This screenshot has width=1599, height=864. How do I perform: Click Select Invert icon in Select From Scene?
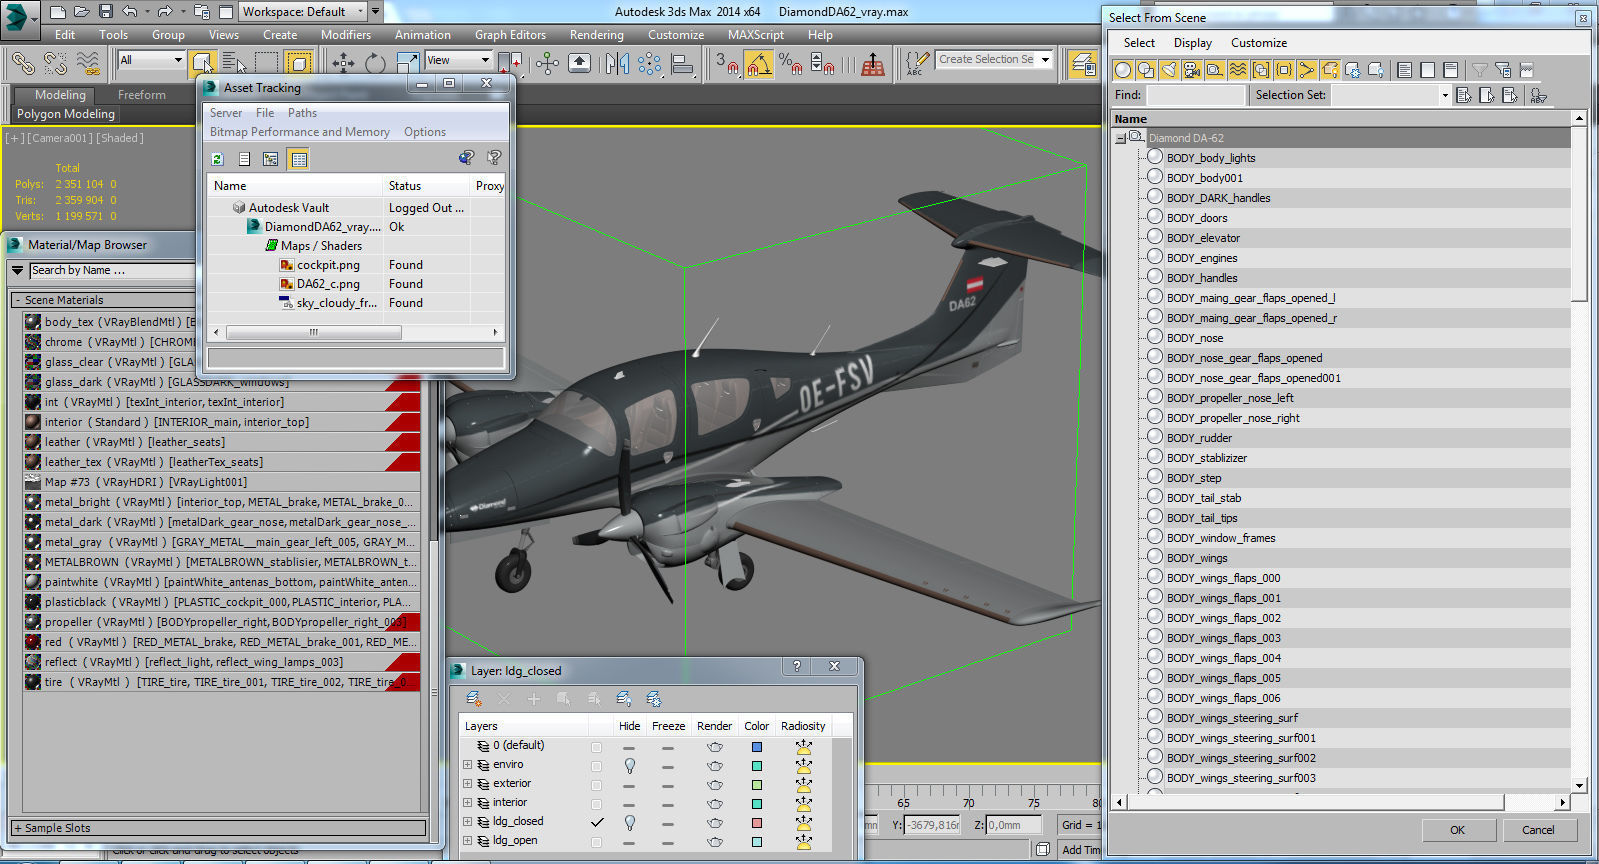pos(1451,70)
